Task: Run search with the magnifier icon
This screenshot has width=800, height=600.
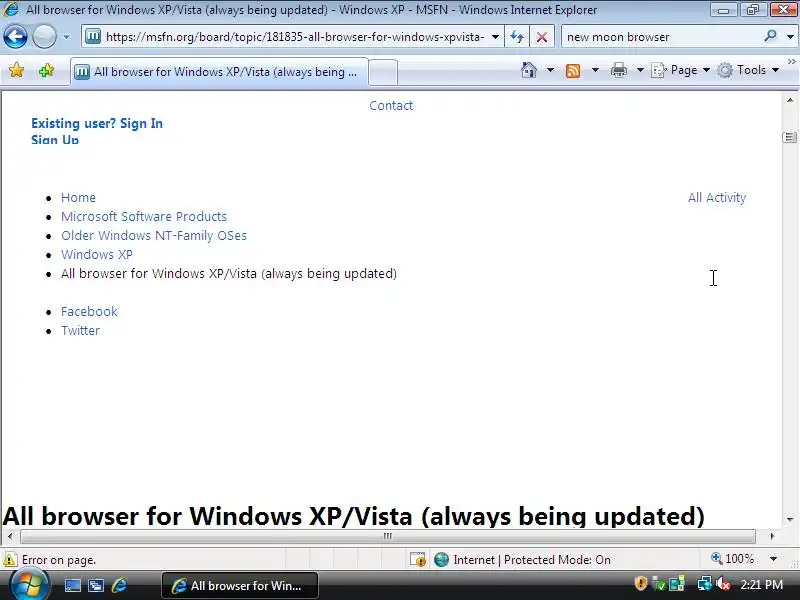Action: tap(770, 36)
